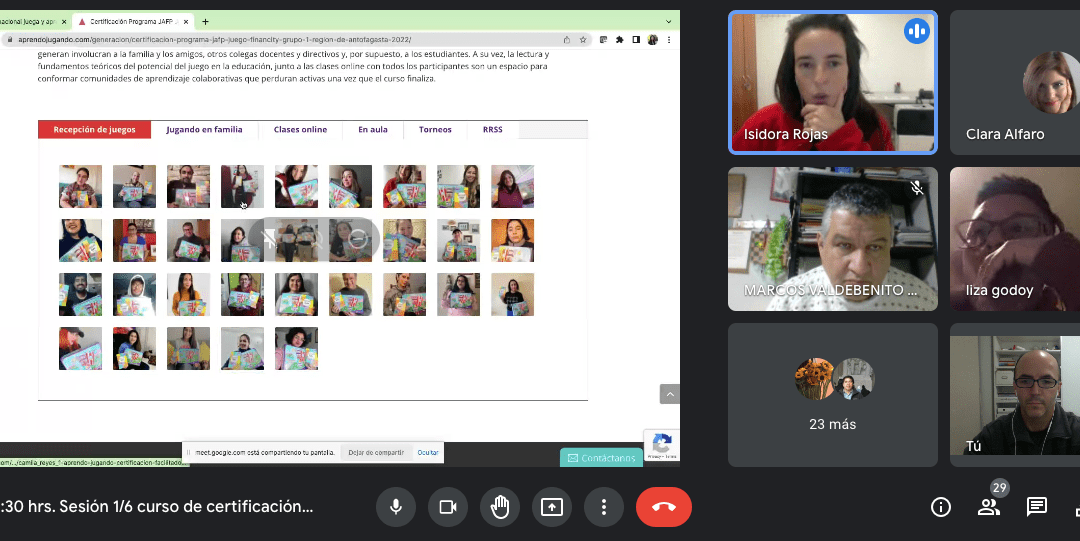1080x541 pixels.
Task: Open the 'Recepción de juegos' tab
Action: pyautogui.click(x=94, y=130)
